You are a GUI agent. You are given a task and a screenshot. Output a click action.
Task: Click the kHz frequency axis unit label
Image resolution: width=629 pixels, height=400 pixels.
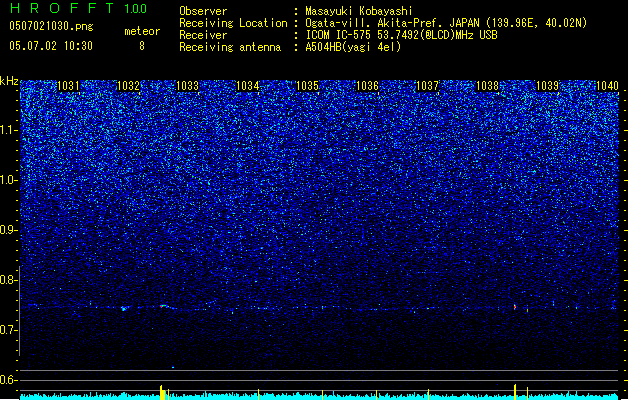coord(9,81)
